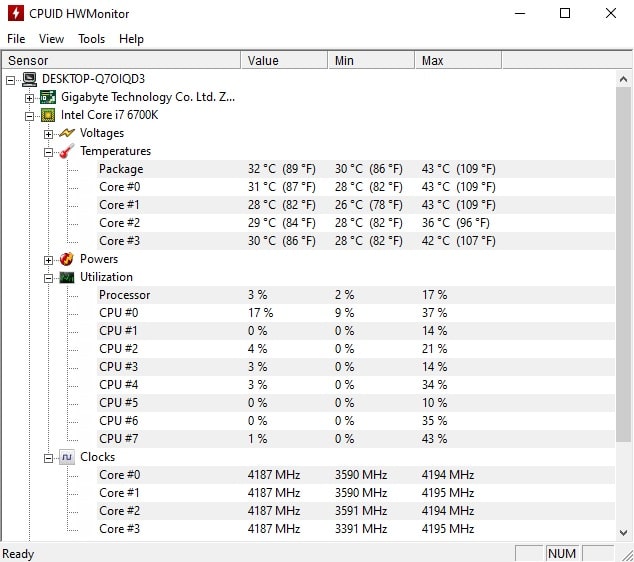This screenshot has height=562, width=634.
Task: Expand the Powers tree node
Action: pos(48,259)
